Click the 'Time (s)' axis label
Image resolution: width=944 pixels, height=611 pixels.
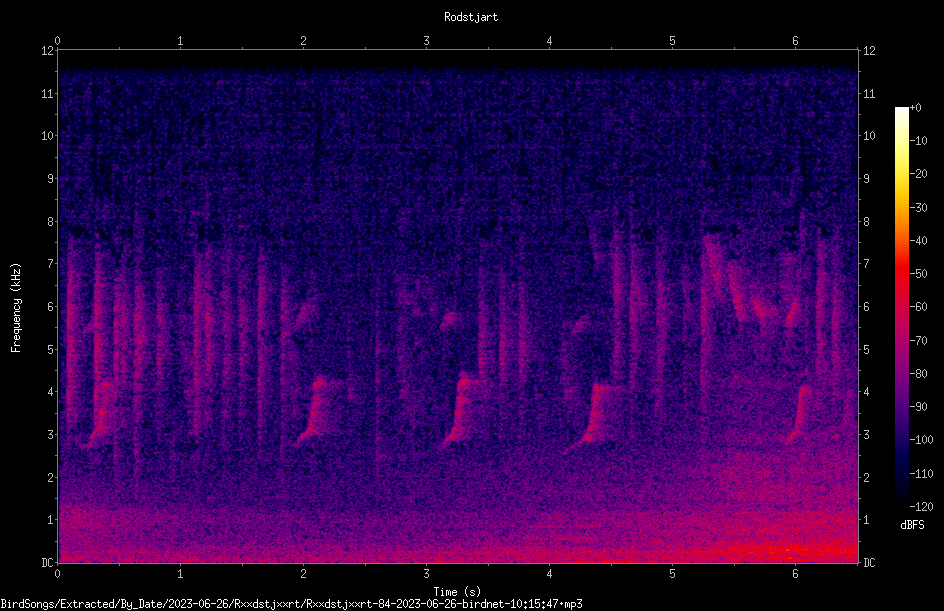click(457, 592)
